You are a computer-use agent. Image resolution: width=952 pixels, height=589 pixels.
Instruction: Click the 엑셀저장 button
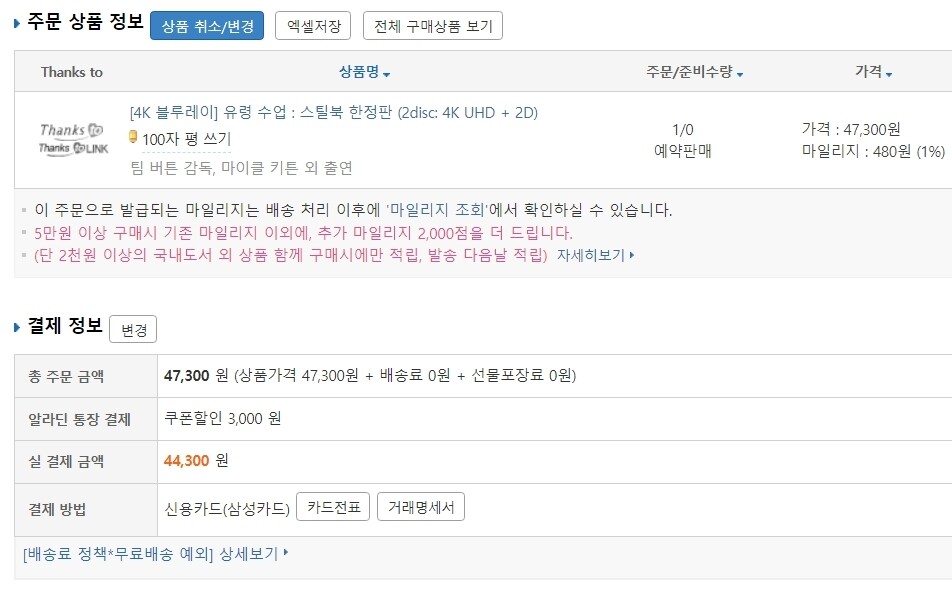[313, 26]
